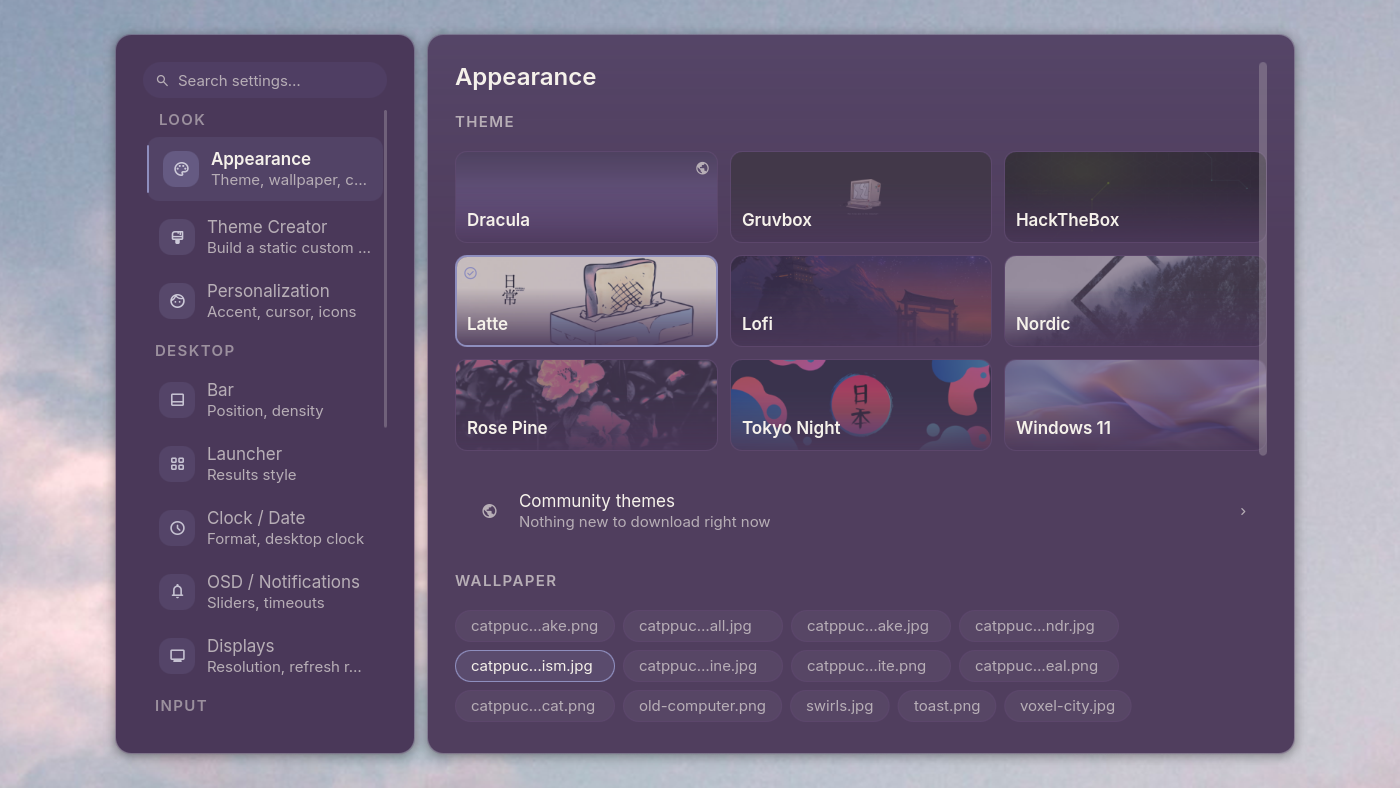
Task: Select wallpaper catppuc...cat.png
Action: click(535, 706)
